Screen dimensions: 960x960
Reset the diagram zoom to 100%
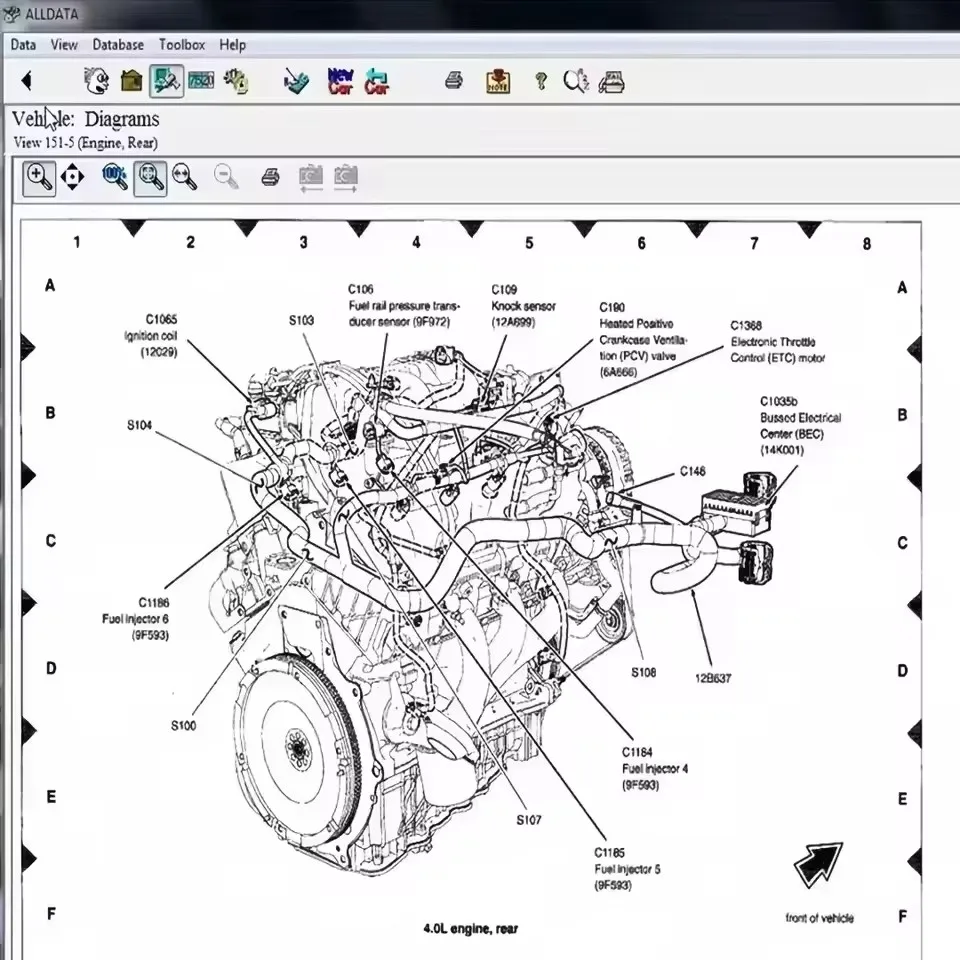click(x=114, y=177)
